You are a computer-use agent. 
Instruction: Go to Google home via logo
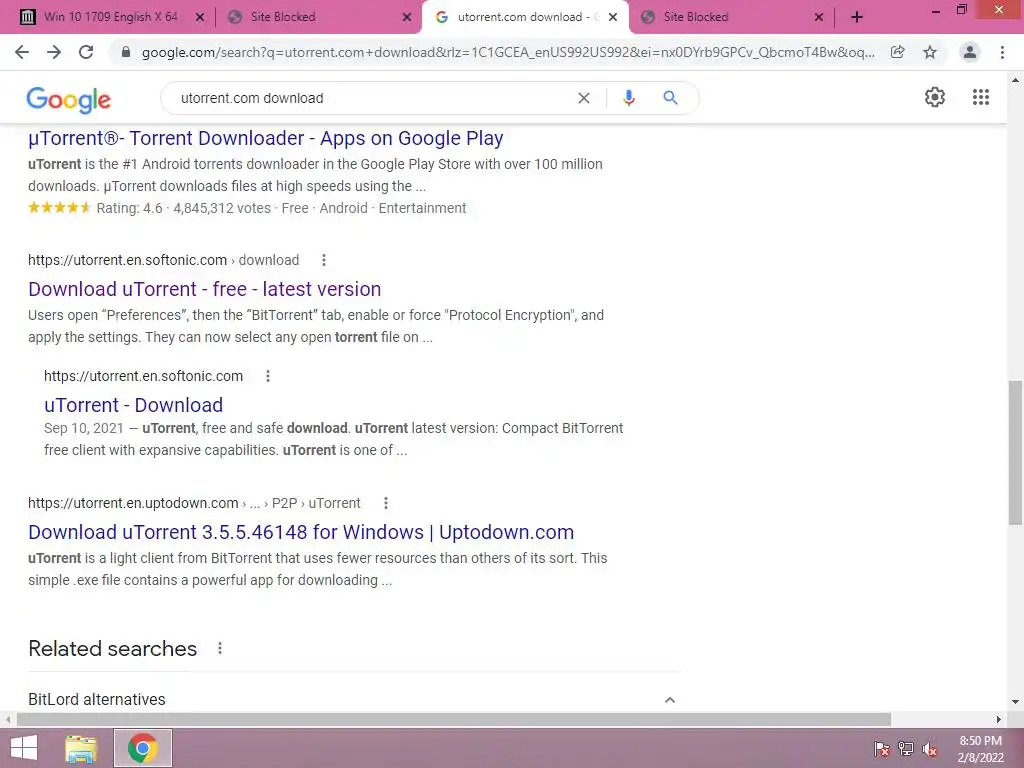click(69, 100)
